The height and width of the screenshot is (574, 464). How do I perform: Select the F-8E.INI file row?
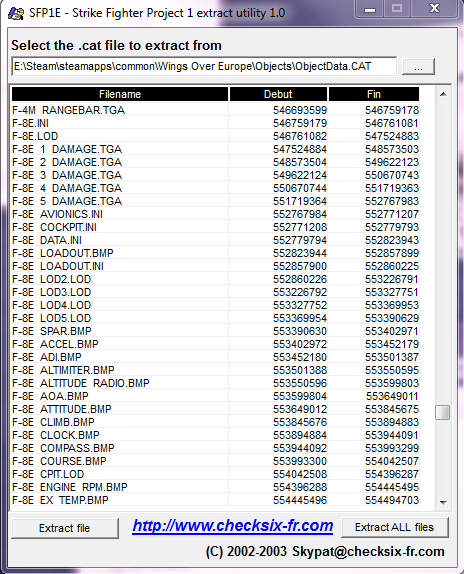pyautogui.click(x=215, y=123)
